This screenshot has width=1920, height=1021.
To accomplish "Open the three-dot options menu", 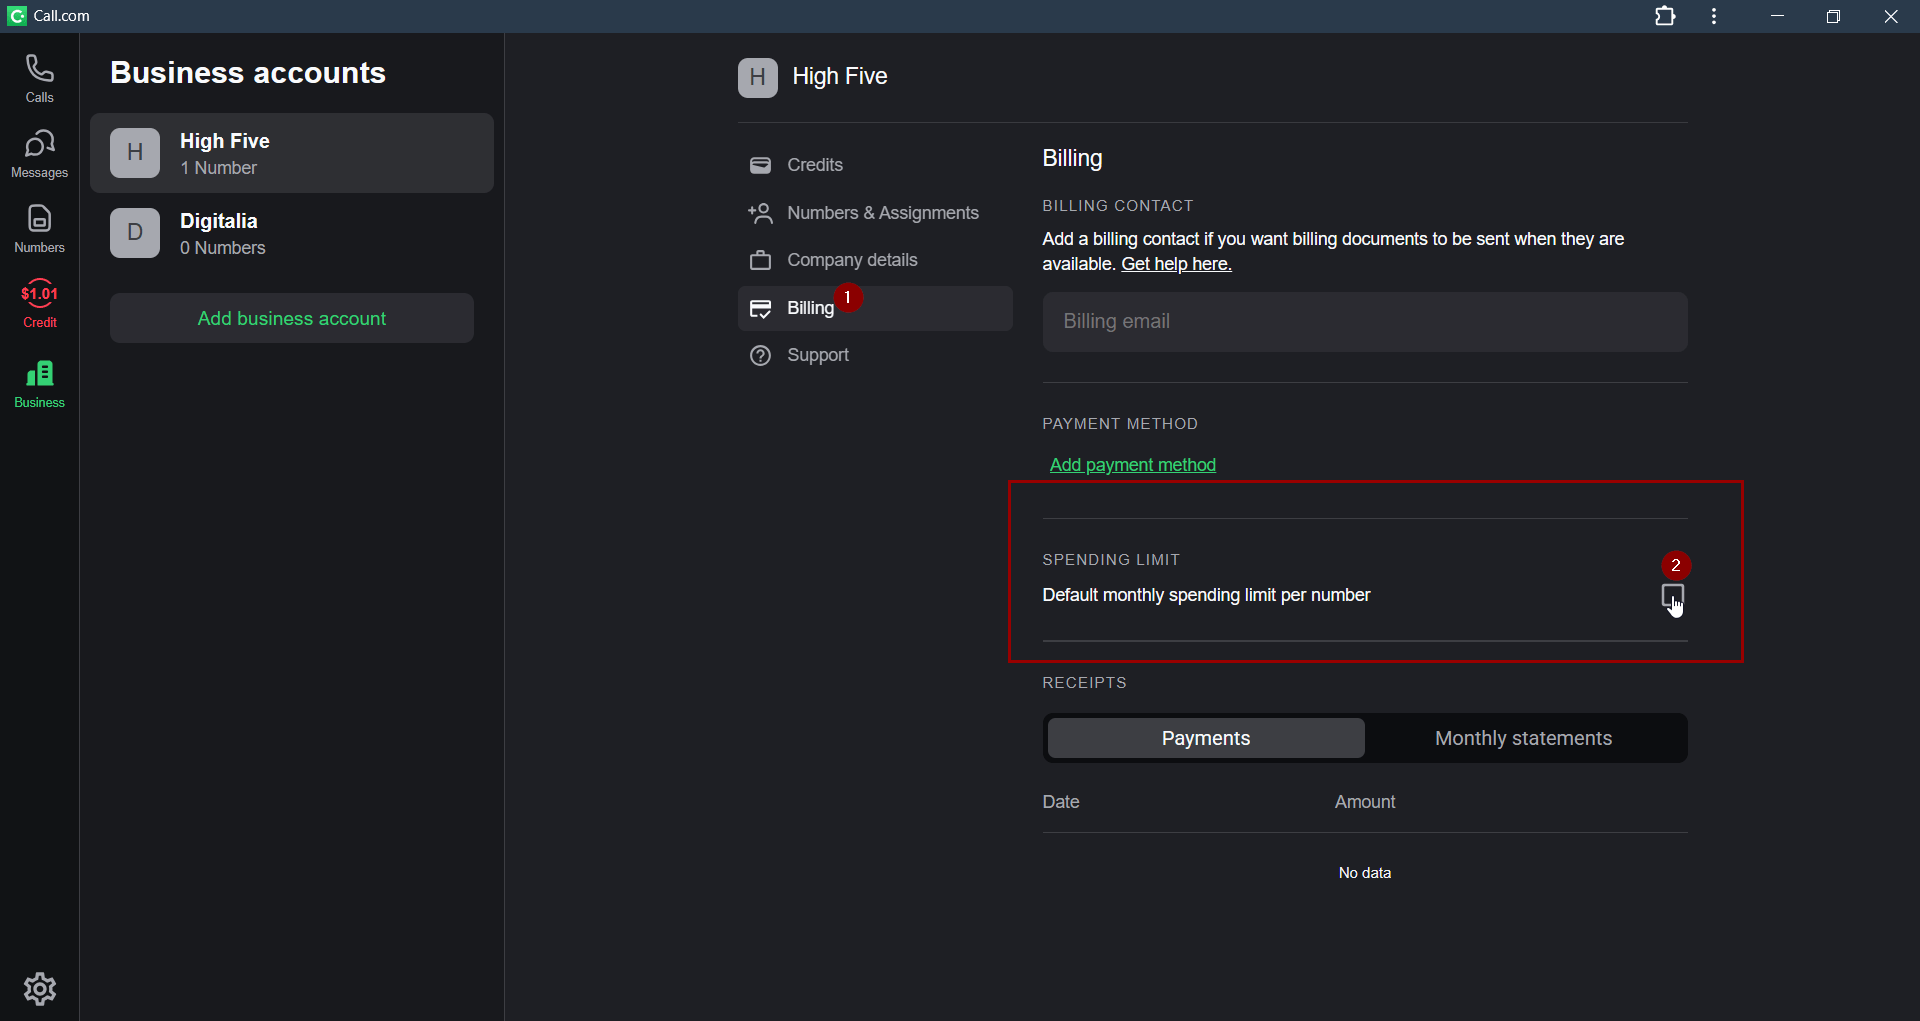I will pyautogui.click(x=1714, y=16).
